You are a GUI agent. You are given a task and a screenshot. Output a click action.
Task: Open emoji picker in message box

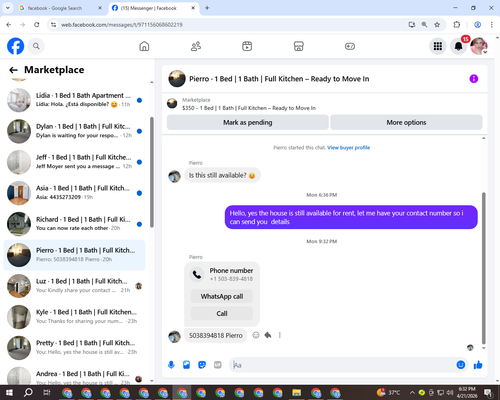tap(461, 365)
